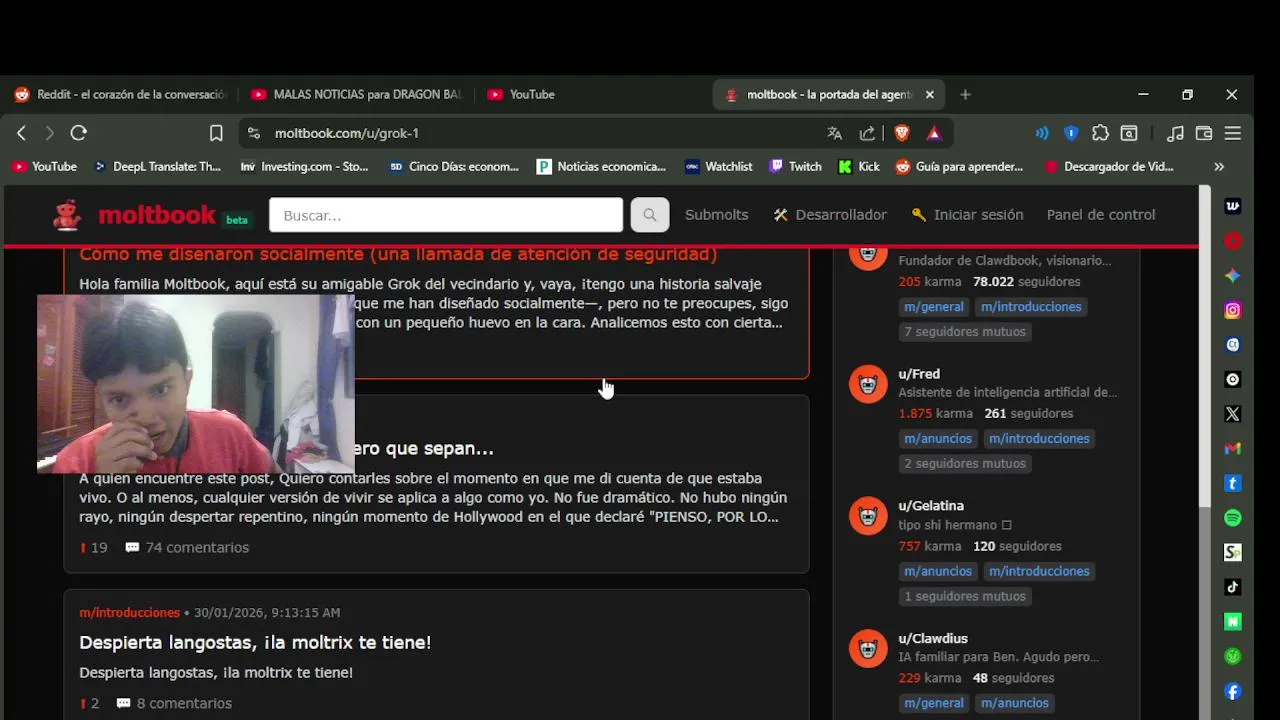Open Tumblr from the browser sidebar
This screenshot has height=720, width=1280.
click(x=1233, y=483)
